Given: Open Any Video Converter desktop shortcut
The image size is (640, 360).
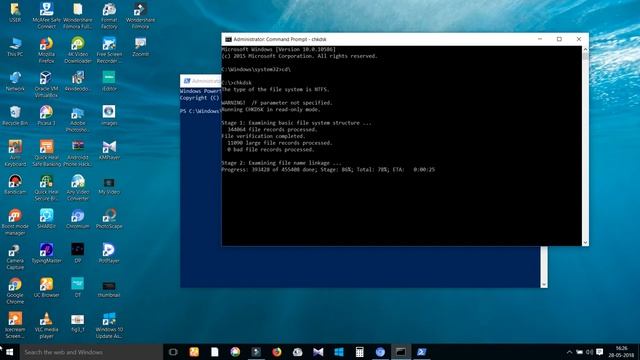Looking at the screenshot, I should (78, 187).
